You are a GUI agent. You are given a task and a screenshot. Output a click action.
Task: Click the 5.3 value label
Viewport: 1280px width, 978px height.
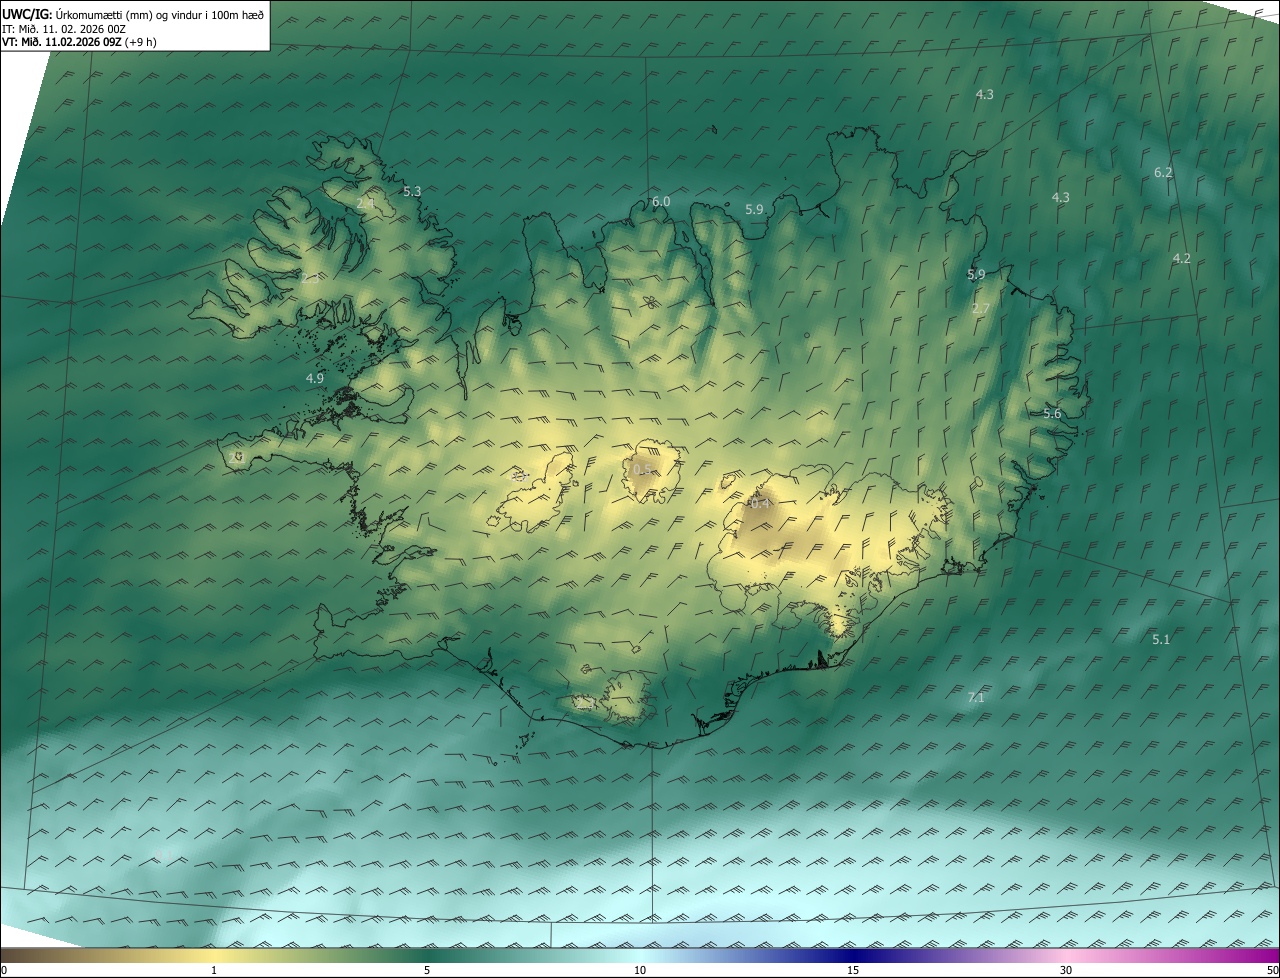point(412,191)
